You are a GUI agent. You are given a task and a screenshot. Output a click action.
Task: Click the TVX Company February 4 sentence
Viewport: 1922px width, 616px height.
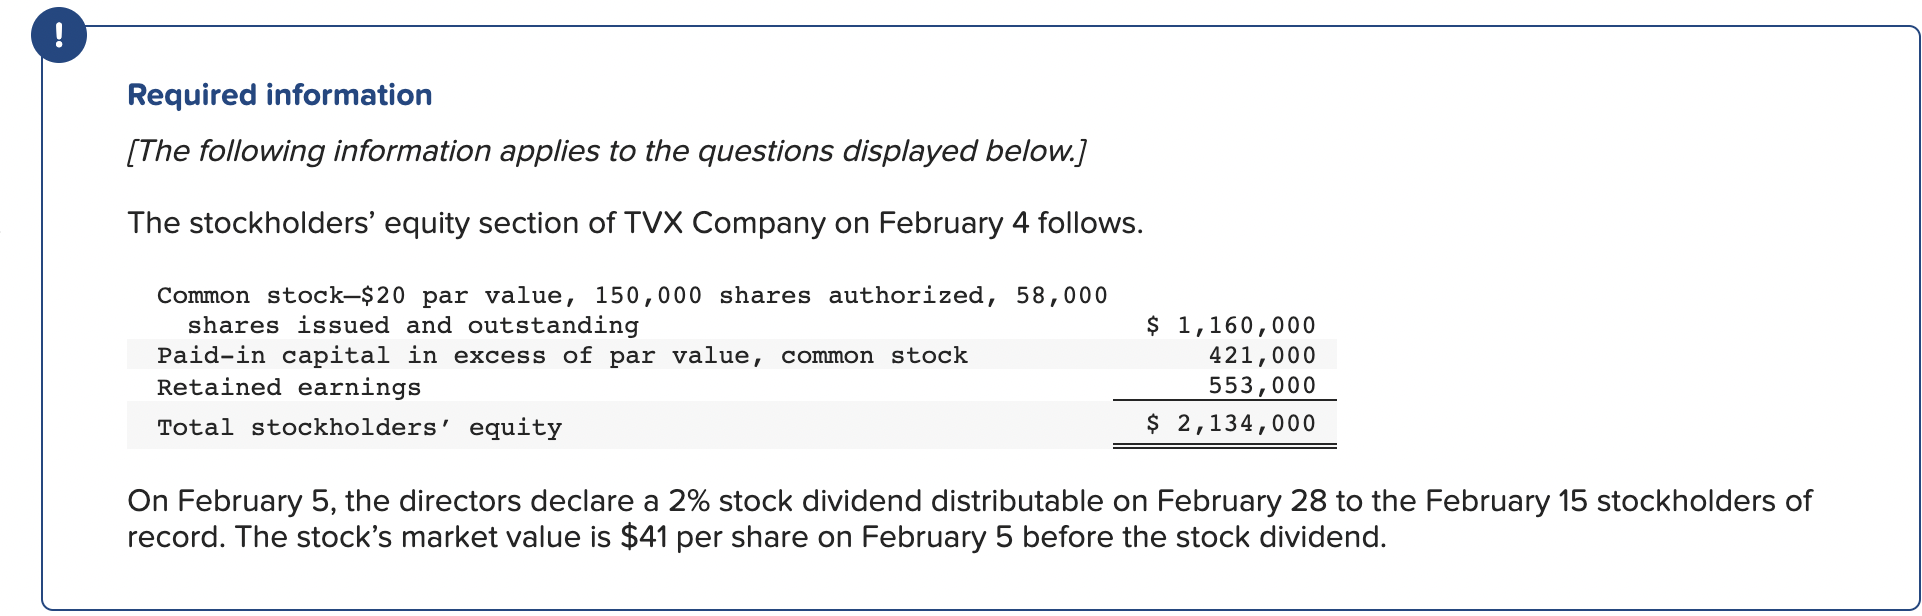pyautogui.click(x=635, y=223)
